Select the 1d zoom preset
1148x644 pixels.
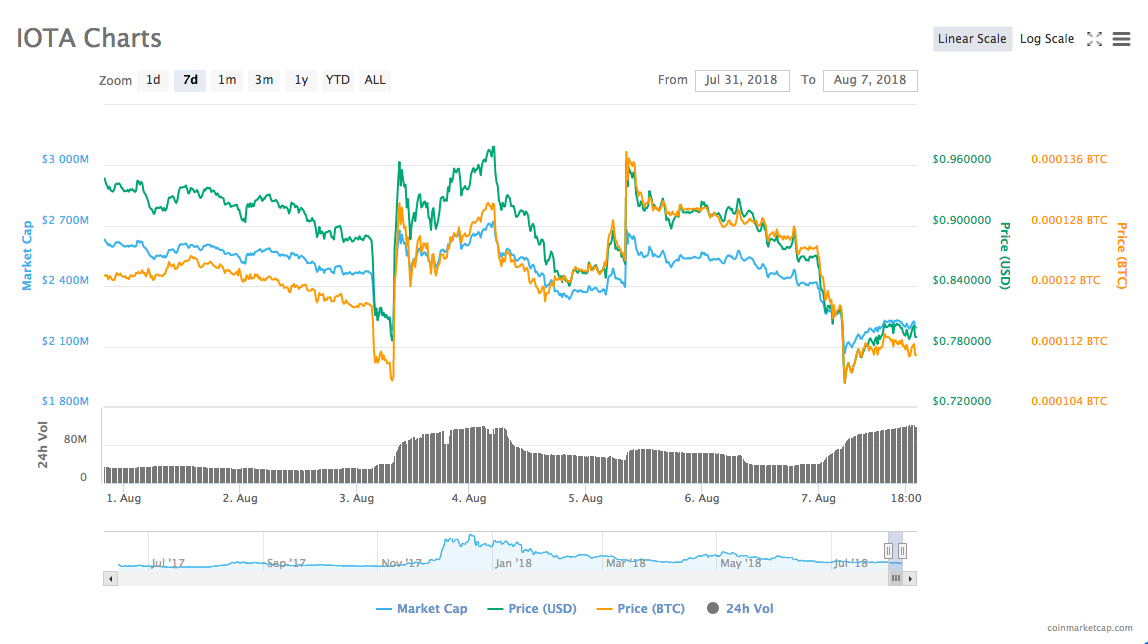point(153,80)
